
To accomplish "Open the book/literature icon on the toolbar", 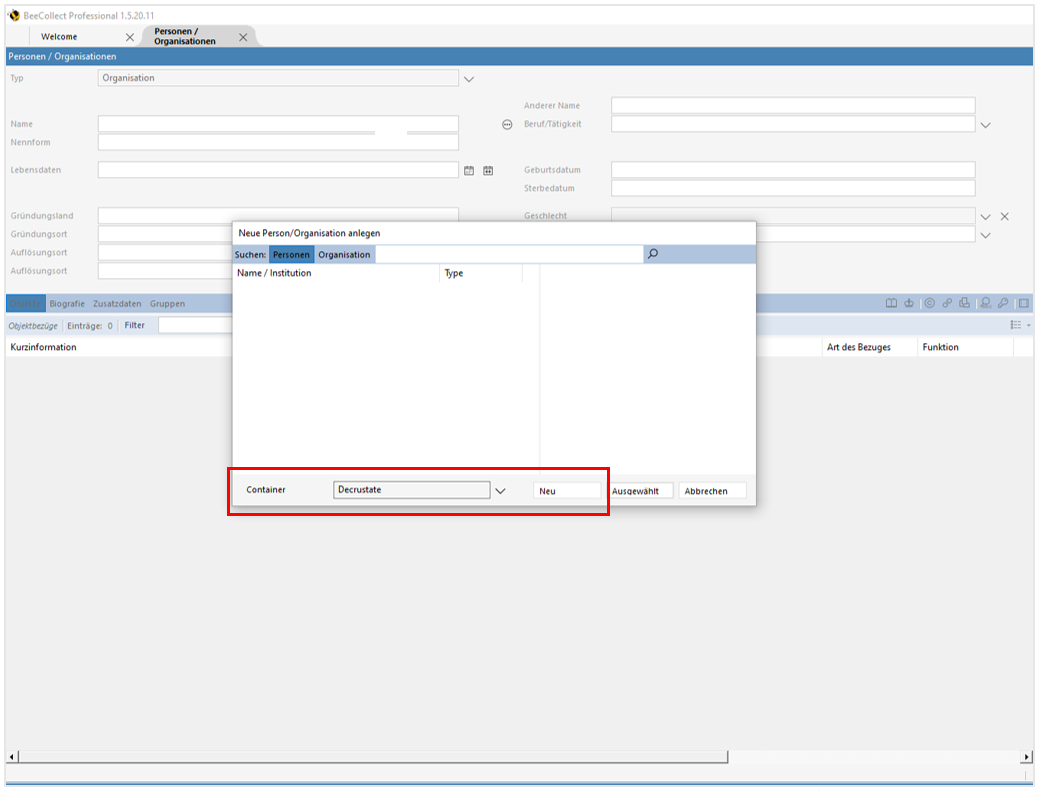I will coord(892,303).
